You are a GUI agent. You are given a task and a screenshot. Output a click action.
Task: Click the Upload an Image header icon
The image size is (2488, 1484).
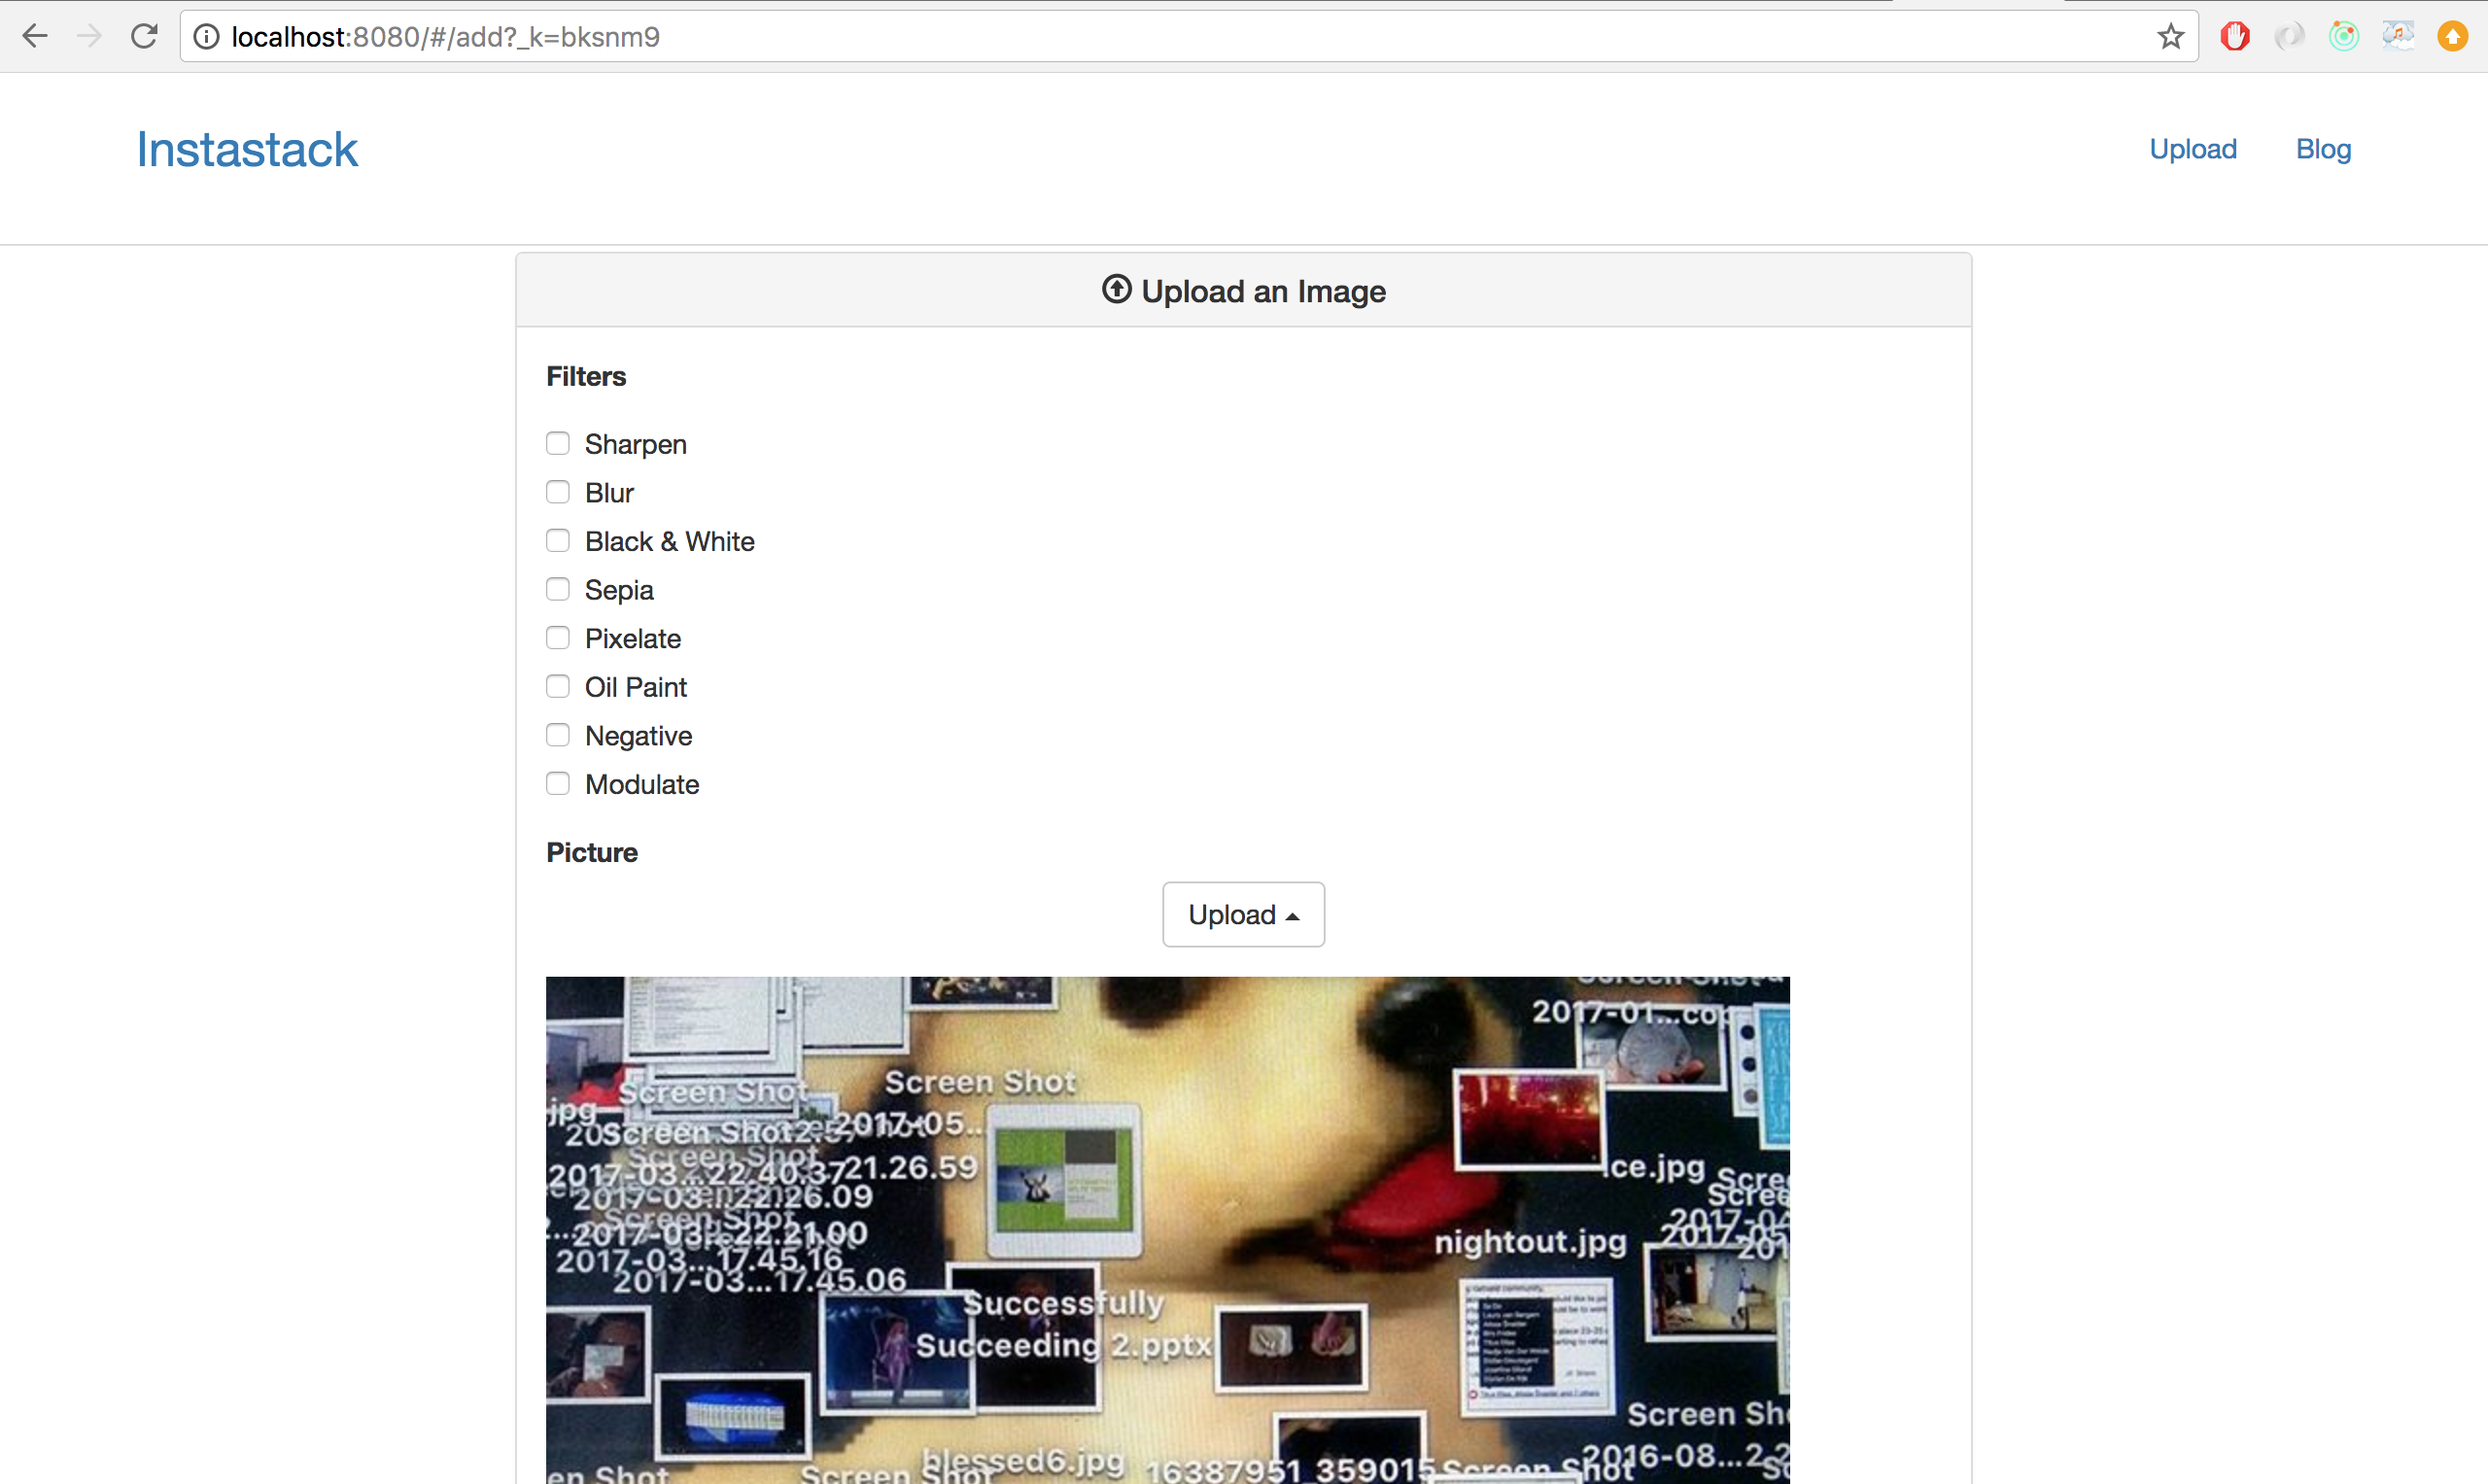click(1115, 289)
